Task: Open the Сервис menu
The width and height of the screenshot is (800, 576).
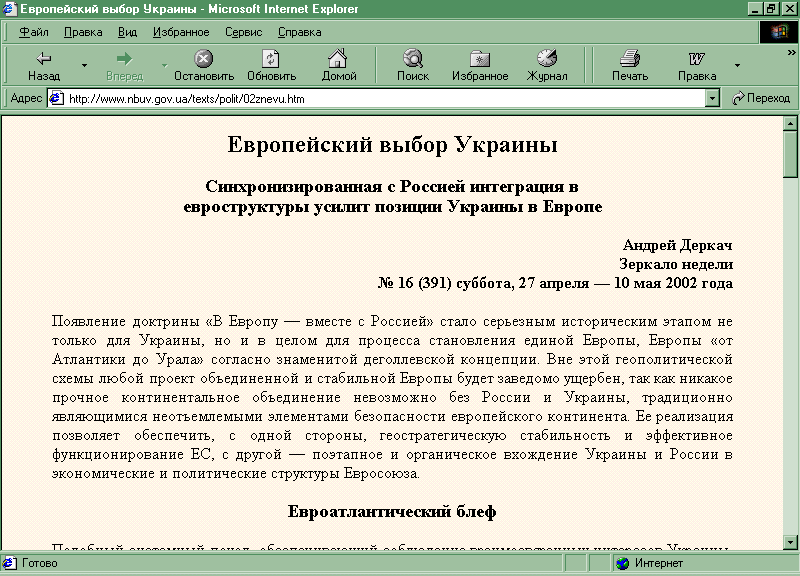Action: click(x=243, y=32)
